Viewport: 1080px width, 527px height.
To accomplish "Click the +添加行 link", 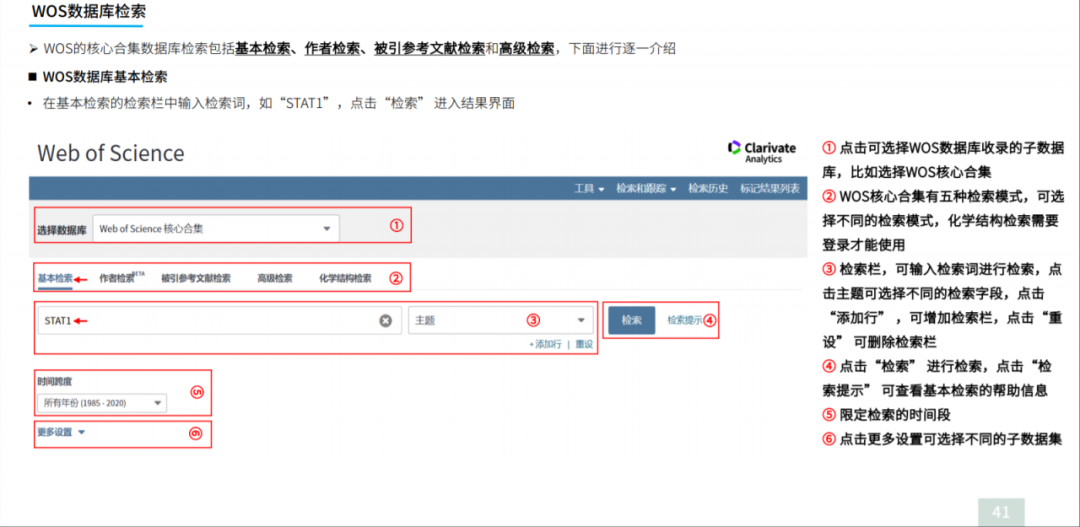I will point(545,344).
